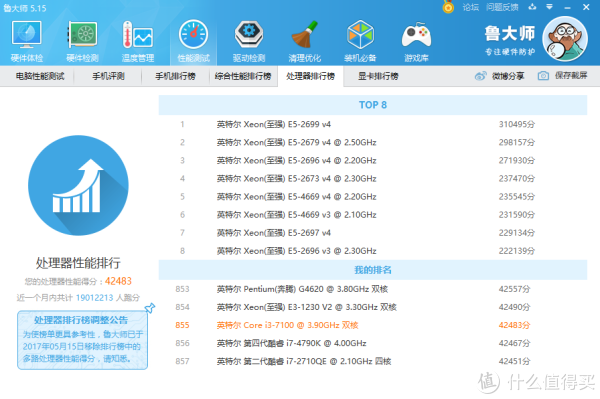The height and width of the screenshot is (399, 600).
Task: Click the 42557分 score value
Action: pyautogui.click(x=514, y=289)
